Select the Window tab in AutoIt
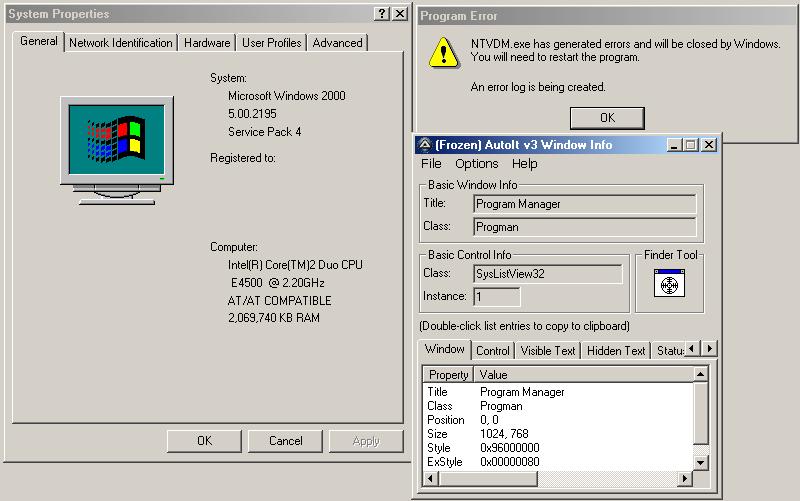Screen dimensions: 800x501 click(444, 349)
